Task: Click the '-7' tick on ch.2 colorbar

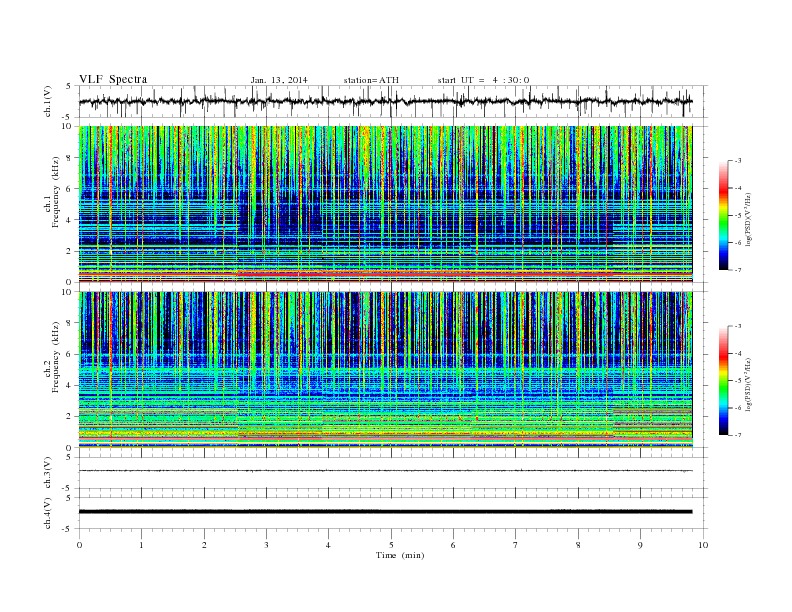Action: 737,435
